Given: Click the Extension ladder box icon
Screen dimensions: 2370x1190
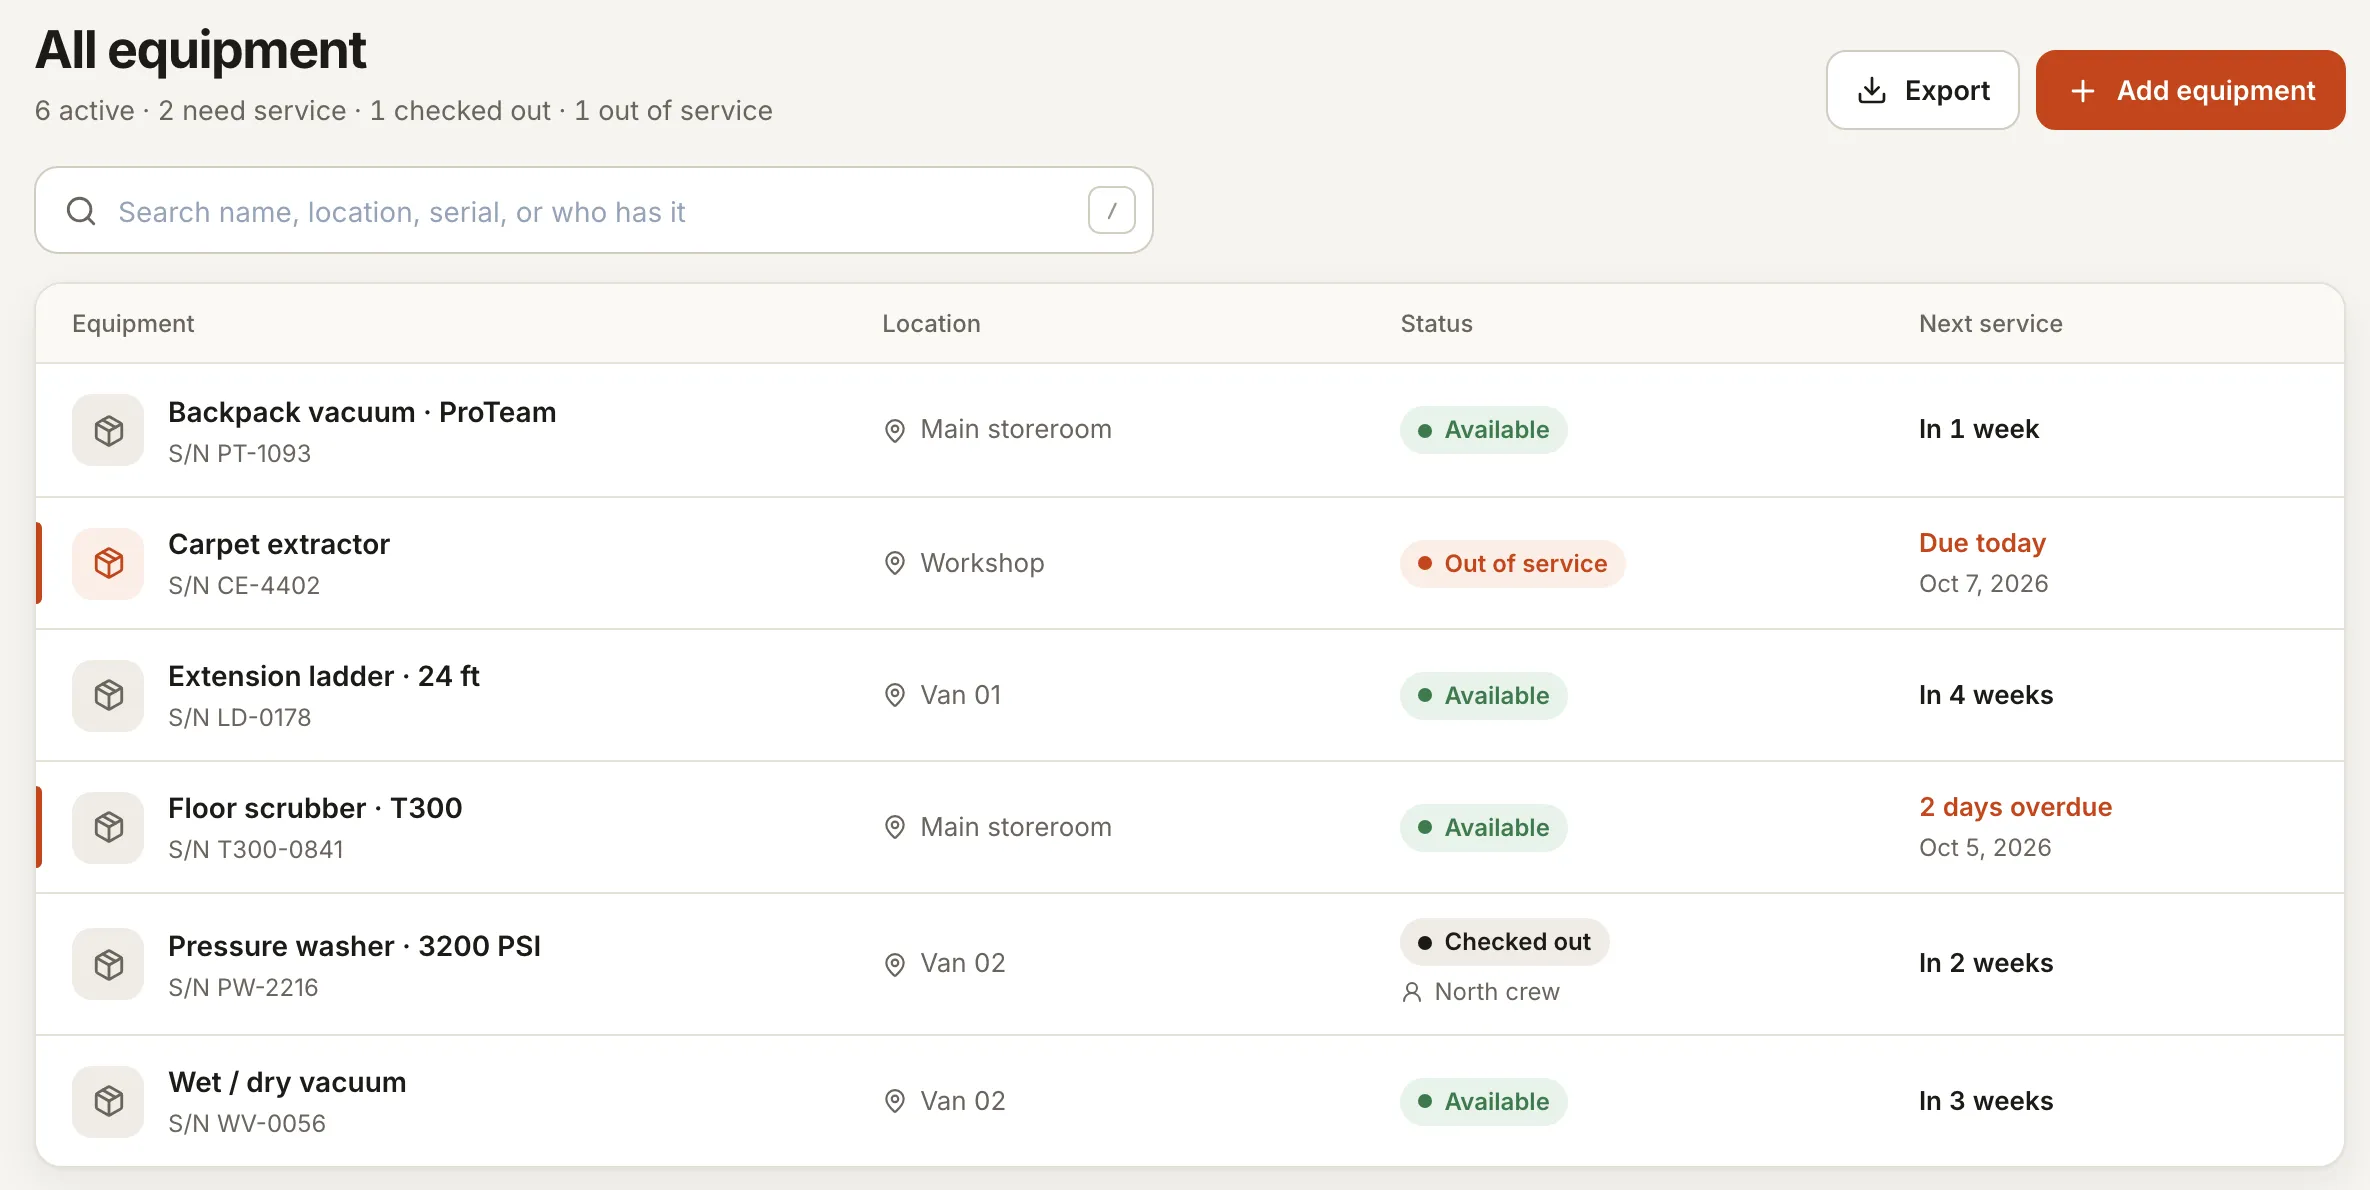Looking at the screenshot, I should click(x=108, y=695).
